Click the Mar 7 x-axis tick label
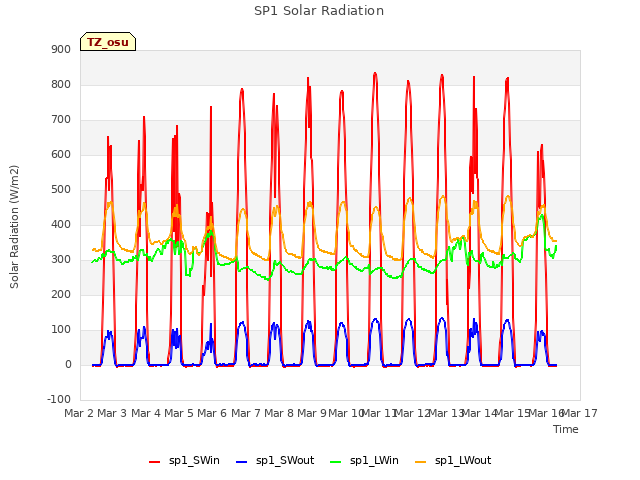The height and width of the screenshot is (480, 640). point(246,413)
